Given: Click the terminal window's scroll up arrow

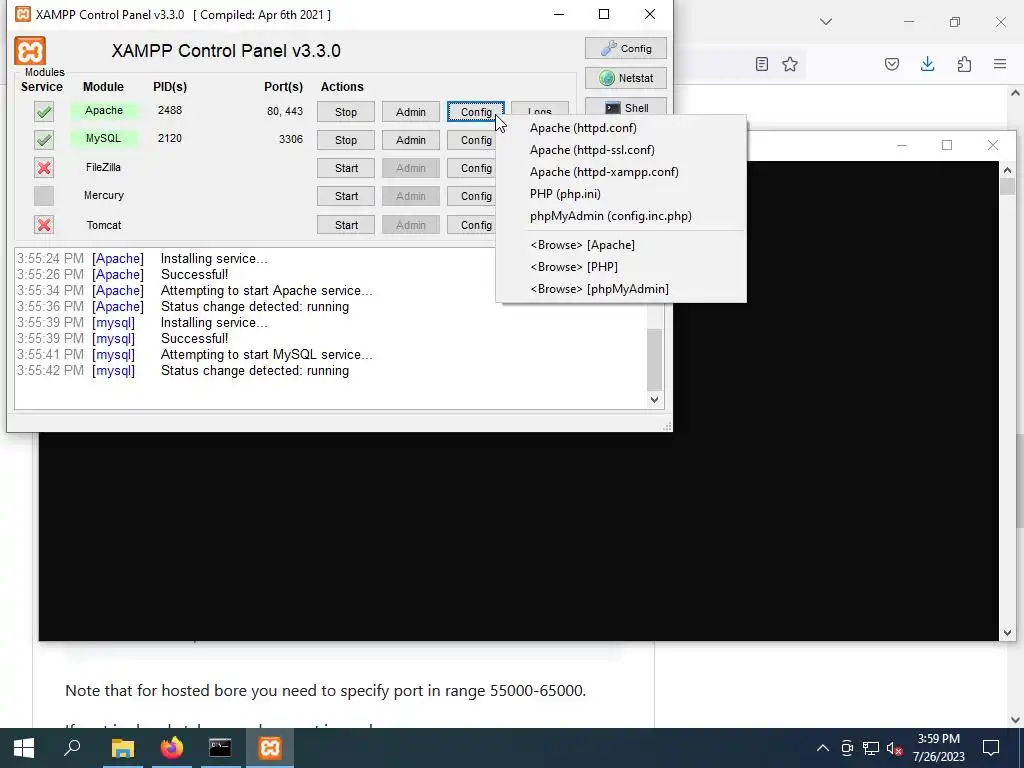Looking at the screenshot, I should [x=1007, y=170].
